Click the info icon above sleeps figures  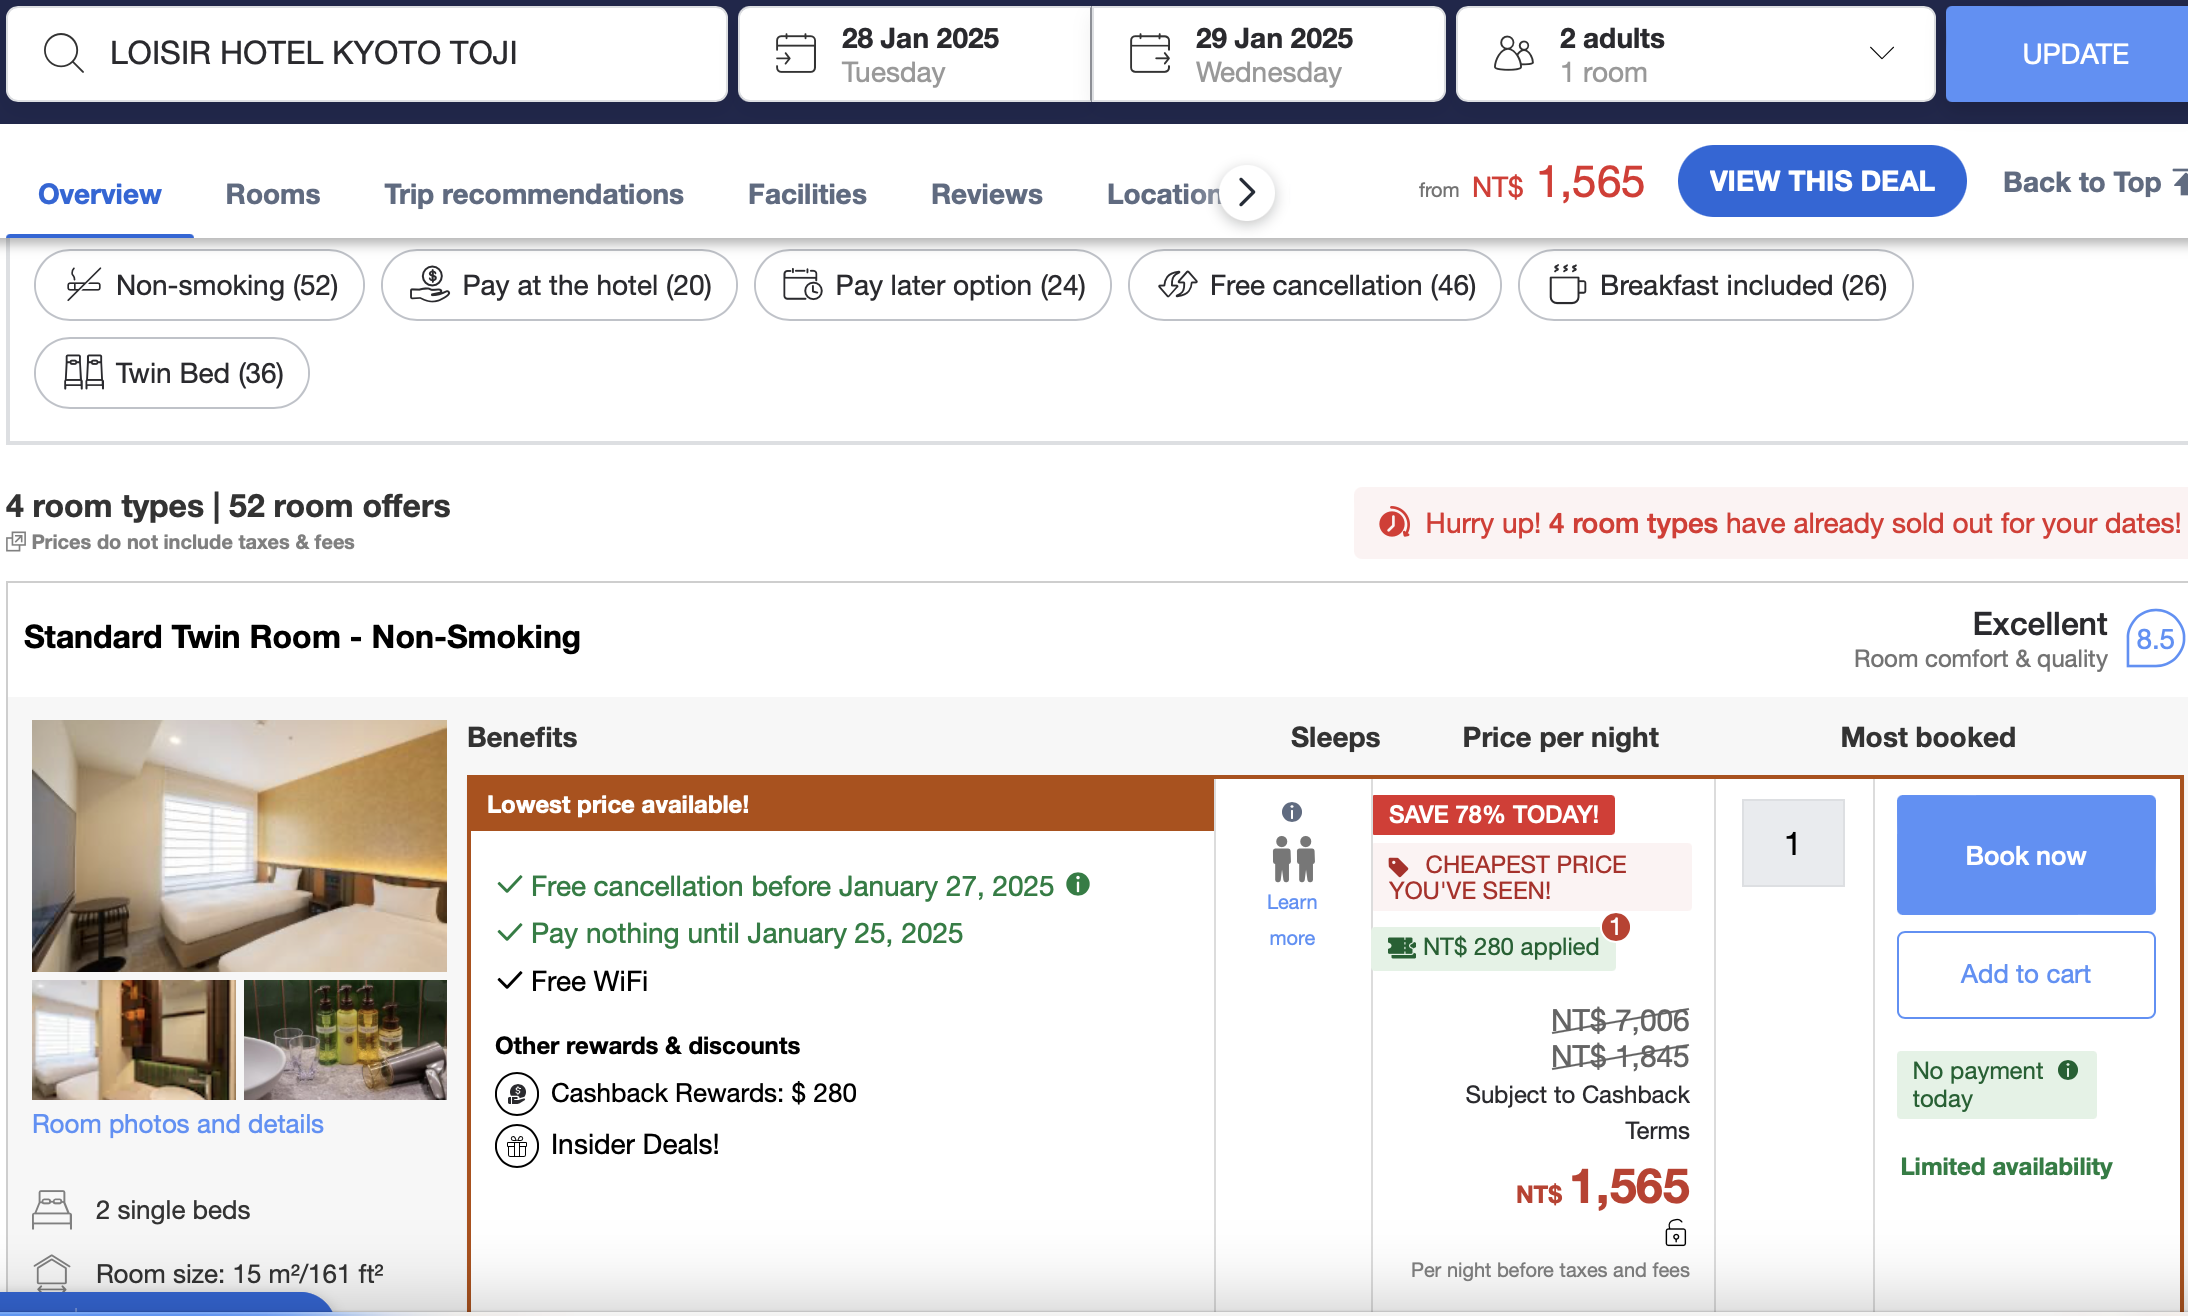tap(1292, 812)
